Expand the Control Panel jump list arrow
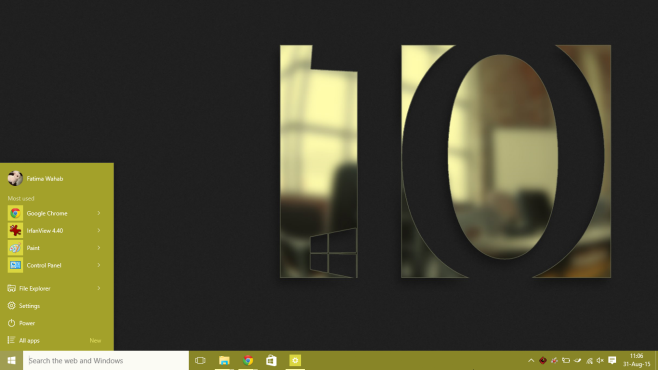The height and width of the screenshot is (370, 658). (99, 265)
